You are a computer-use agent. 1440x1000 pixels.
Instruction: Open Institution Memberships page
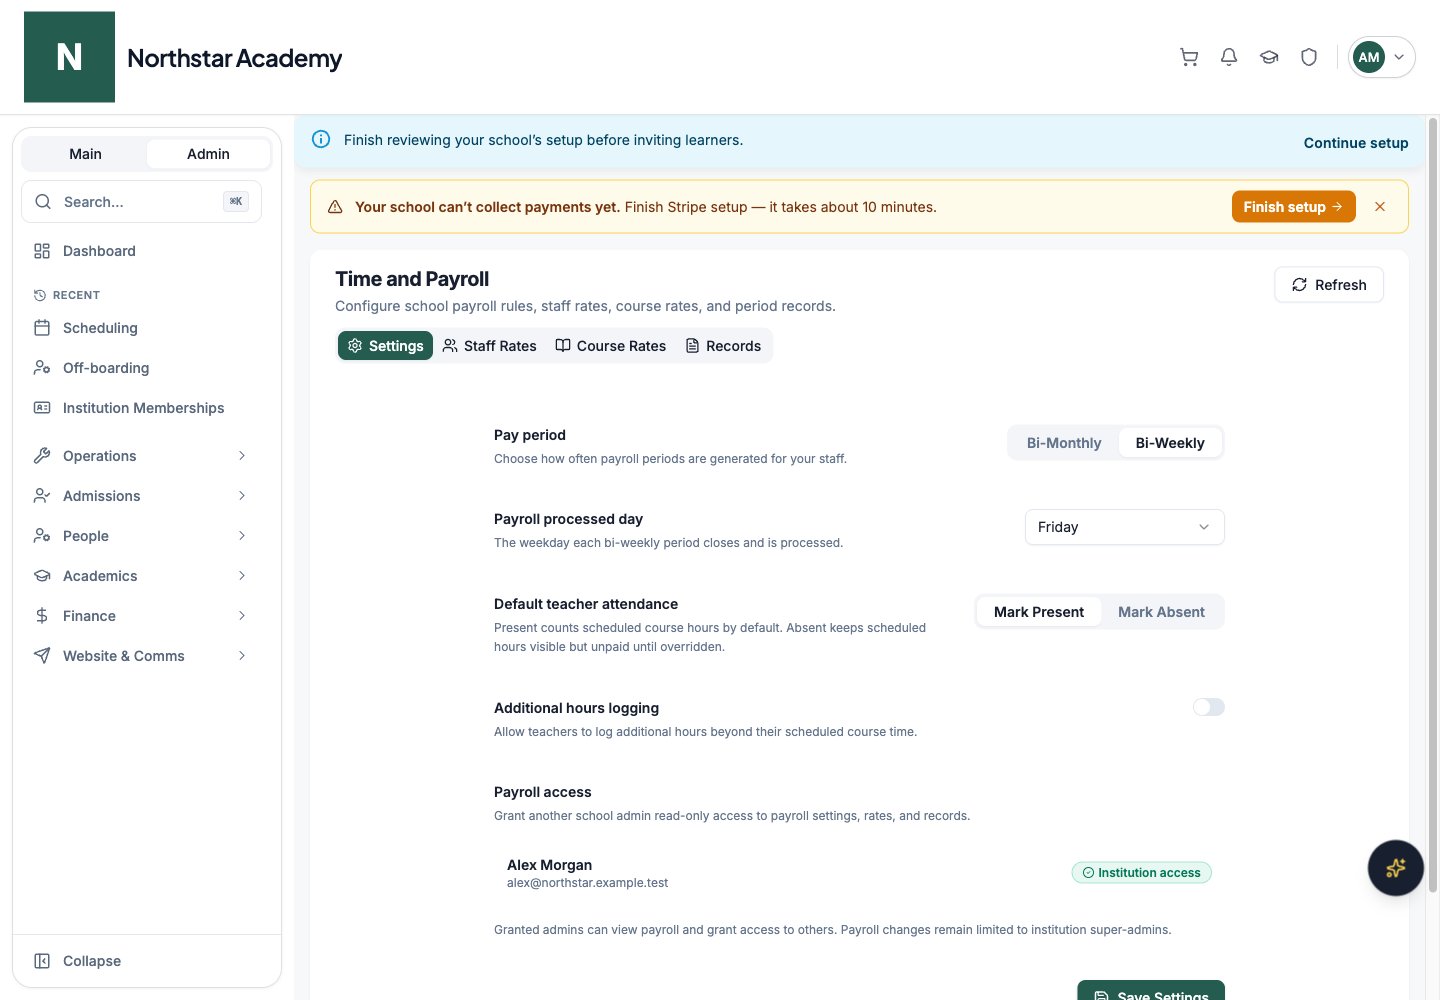coord(147,408)
